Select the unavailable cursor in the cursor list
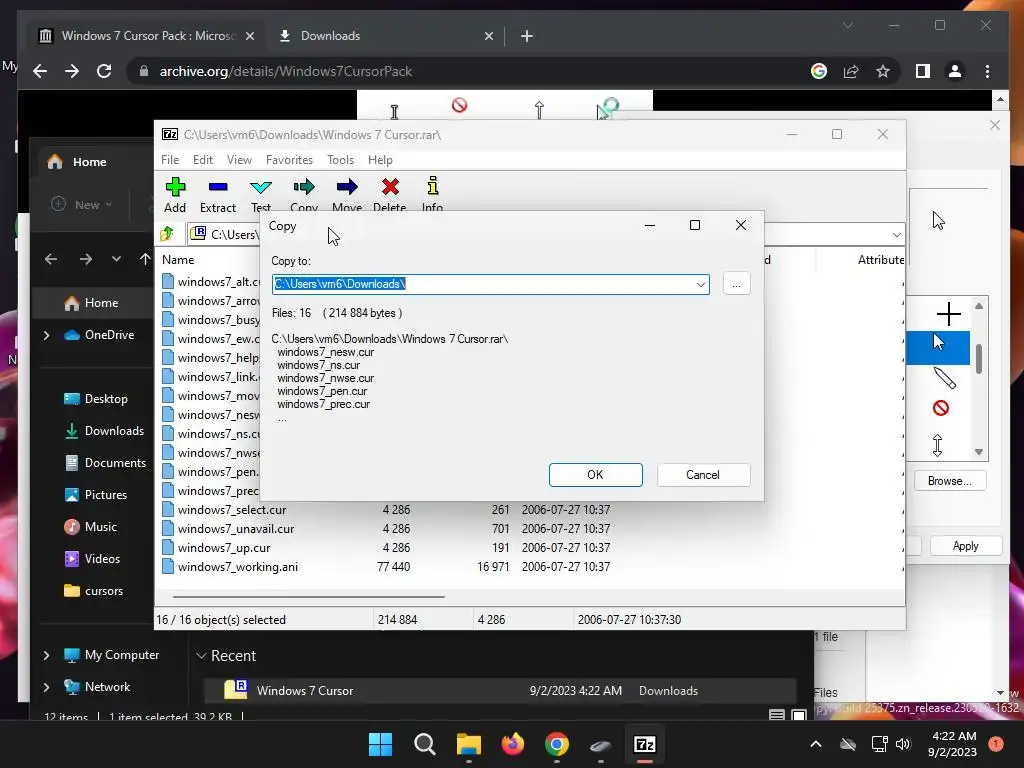 [940, 409]
